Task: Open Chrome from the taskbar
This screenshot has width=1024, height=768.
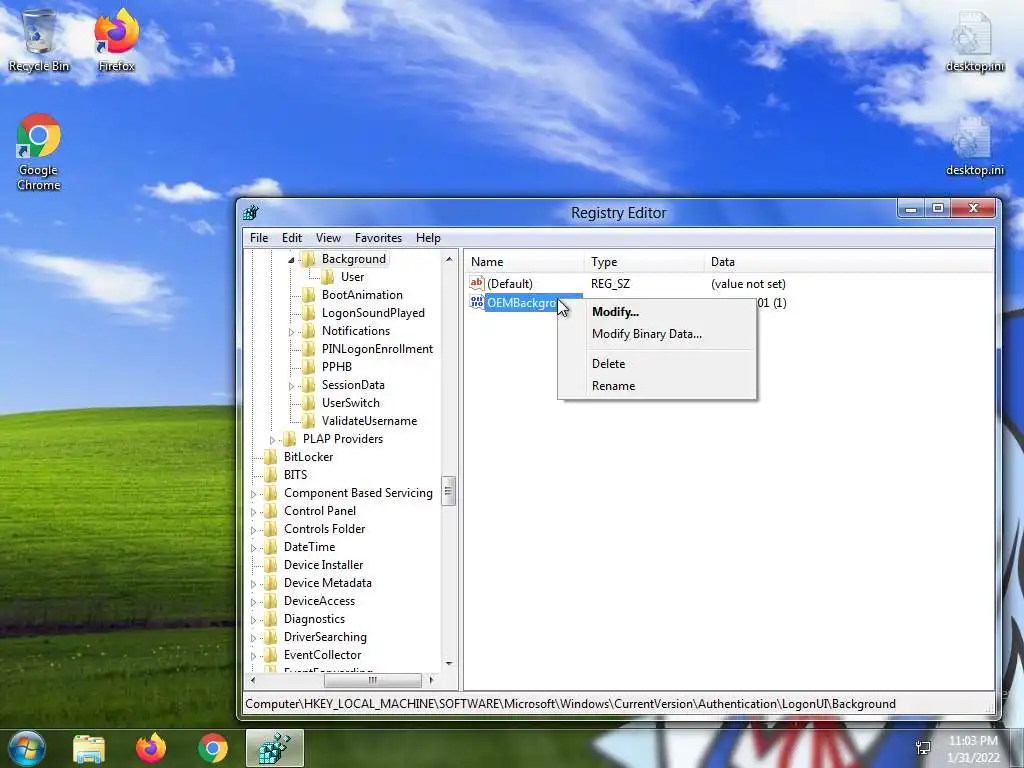Action: 213,748
